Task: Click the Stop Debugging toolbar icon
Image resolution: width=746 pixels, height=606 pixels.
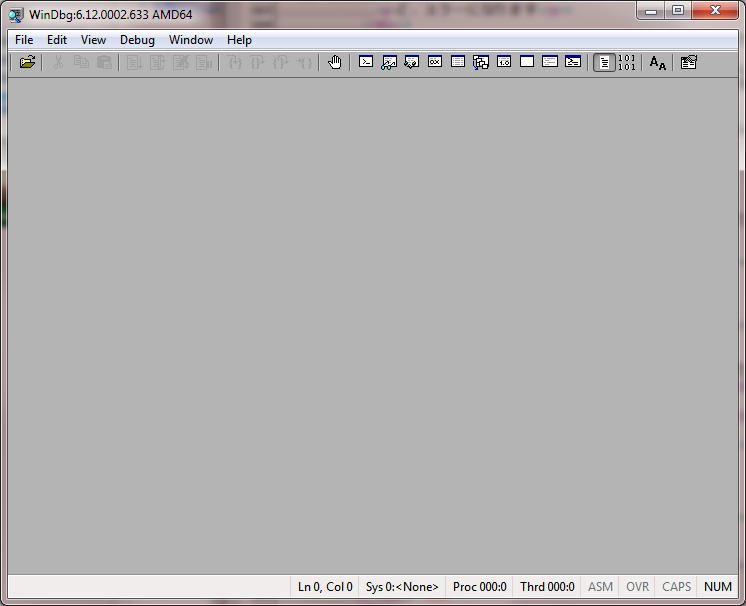Action: [x=180, y=62]
